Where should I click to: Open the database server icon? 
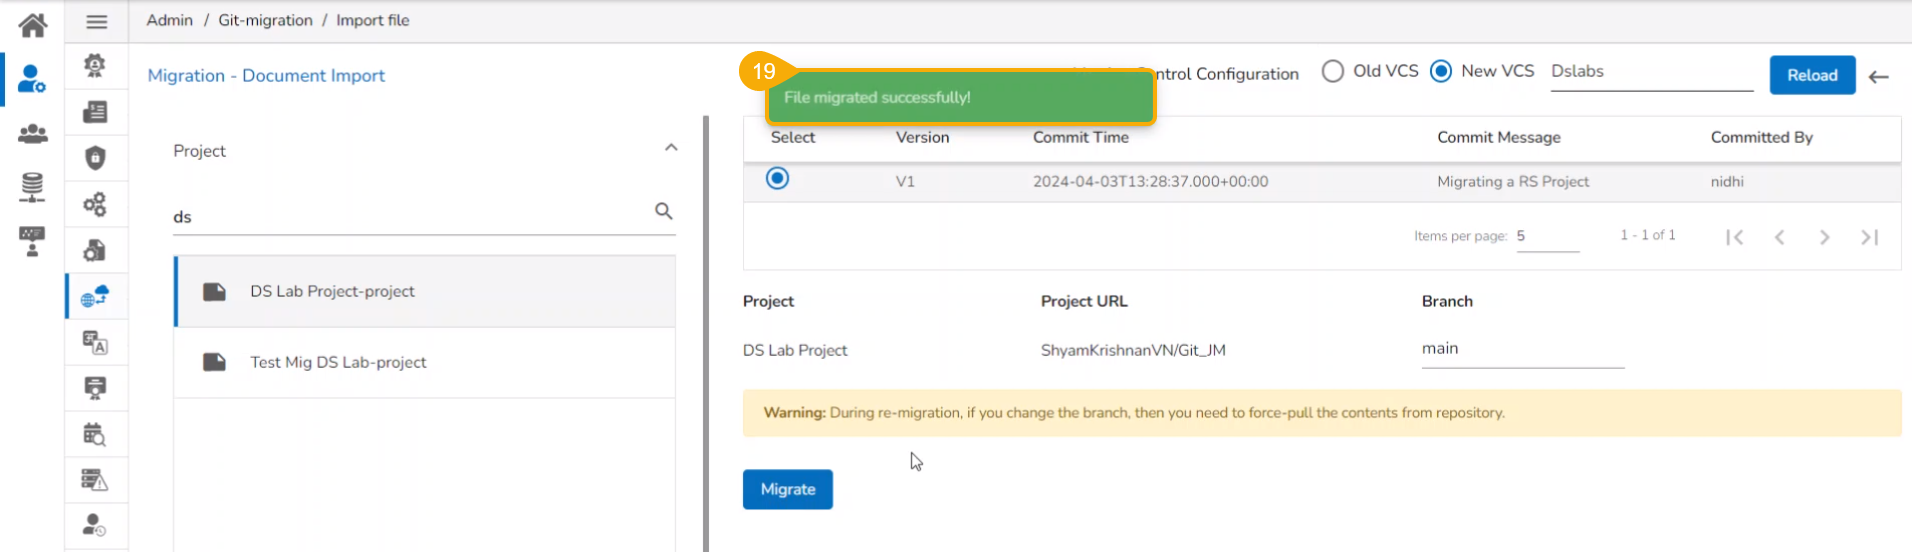[32, 187]
